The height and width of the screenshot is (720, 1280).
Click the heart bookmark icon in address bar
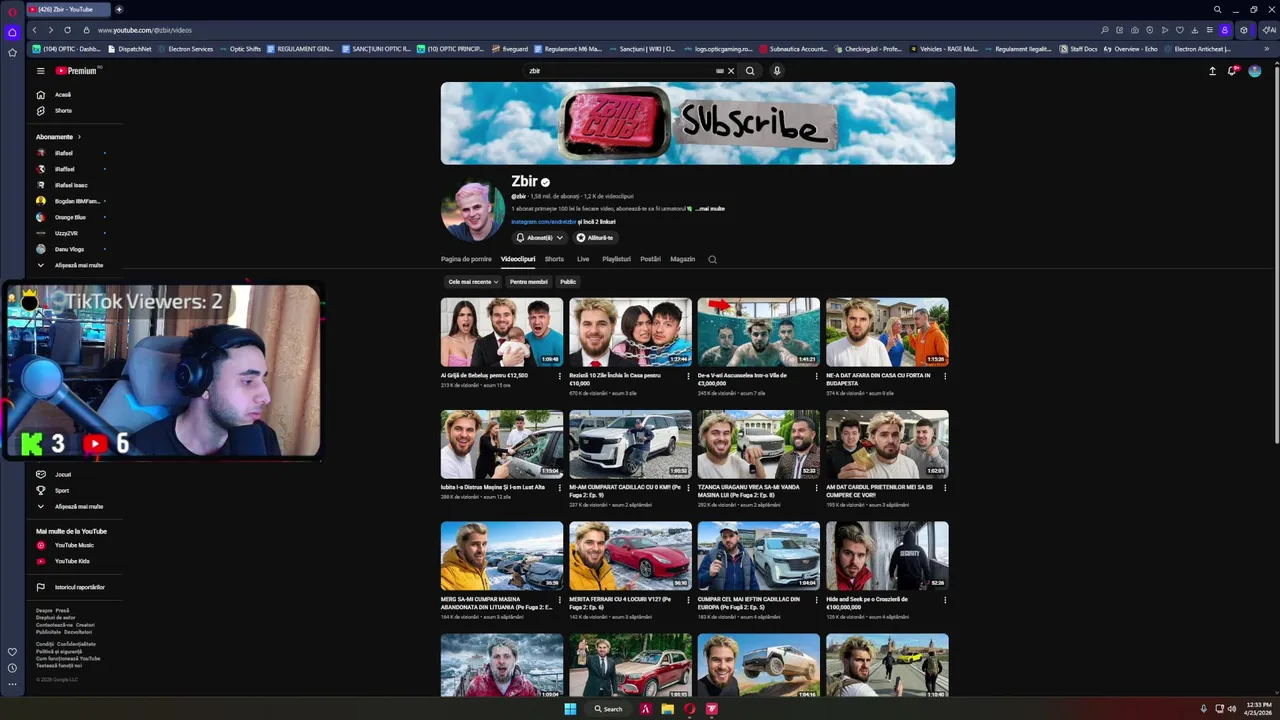1180,30
